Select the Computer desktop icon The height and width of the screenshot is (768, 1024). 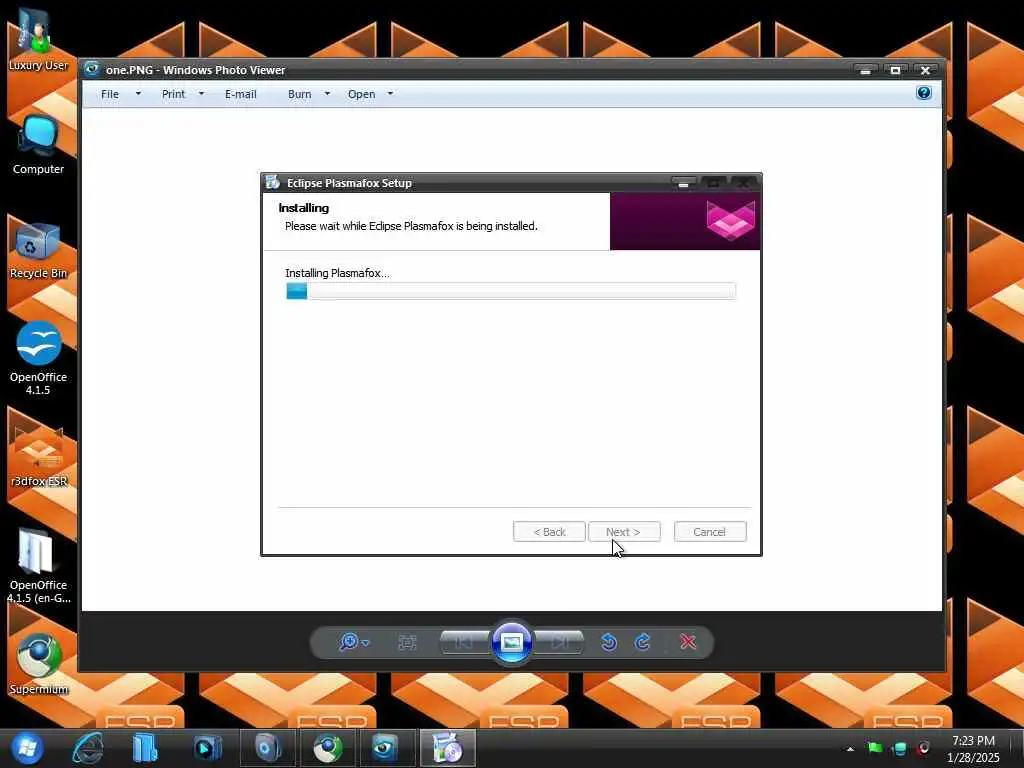point(38,144)
